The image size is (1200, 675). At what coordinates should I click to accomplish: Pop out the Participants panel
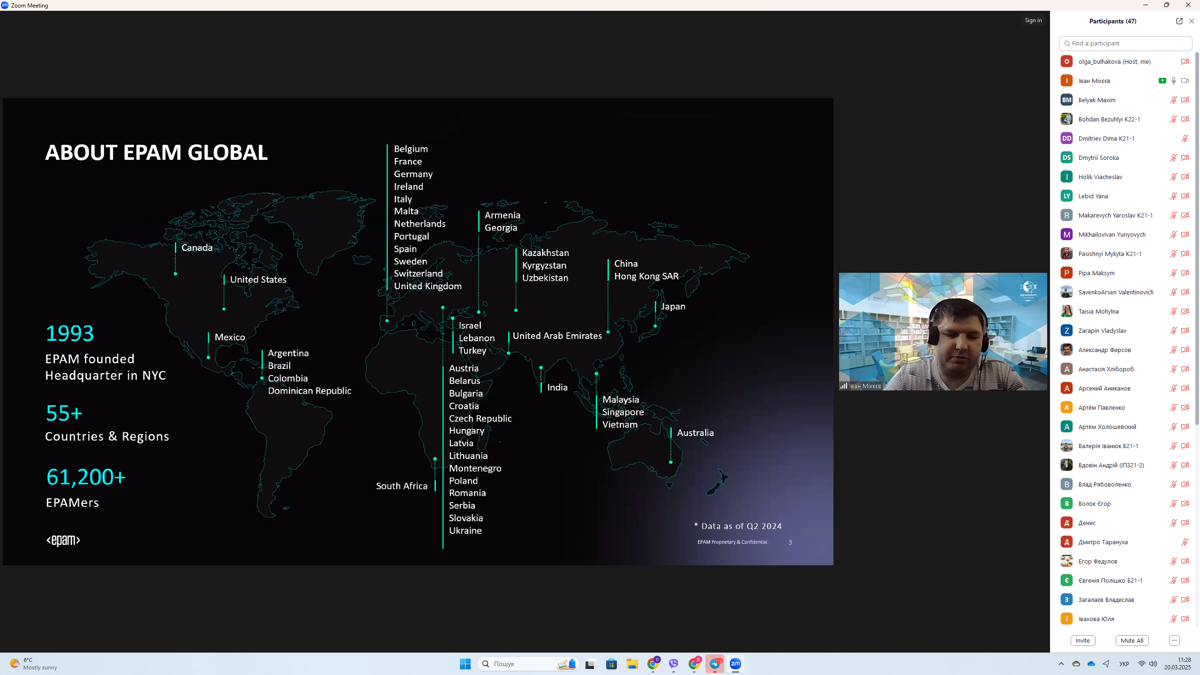click(x=1179, y=21)
